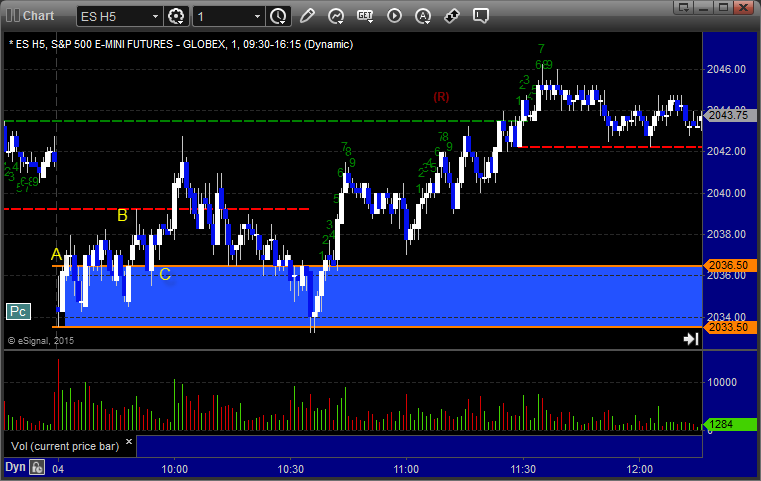Screen dimensions: 761x481
Task: Click the window docking menu icon
Action: 684,7
